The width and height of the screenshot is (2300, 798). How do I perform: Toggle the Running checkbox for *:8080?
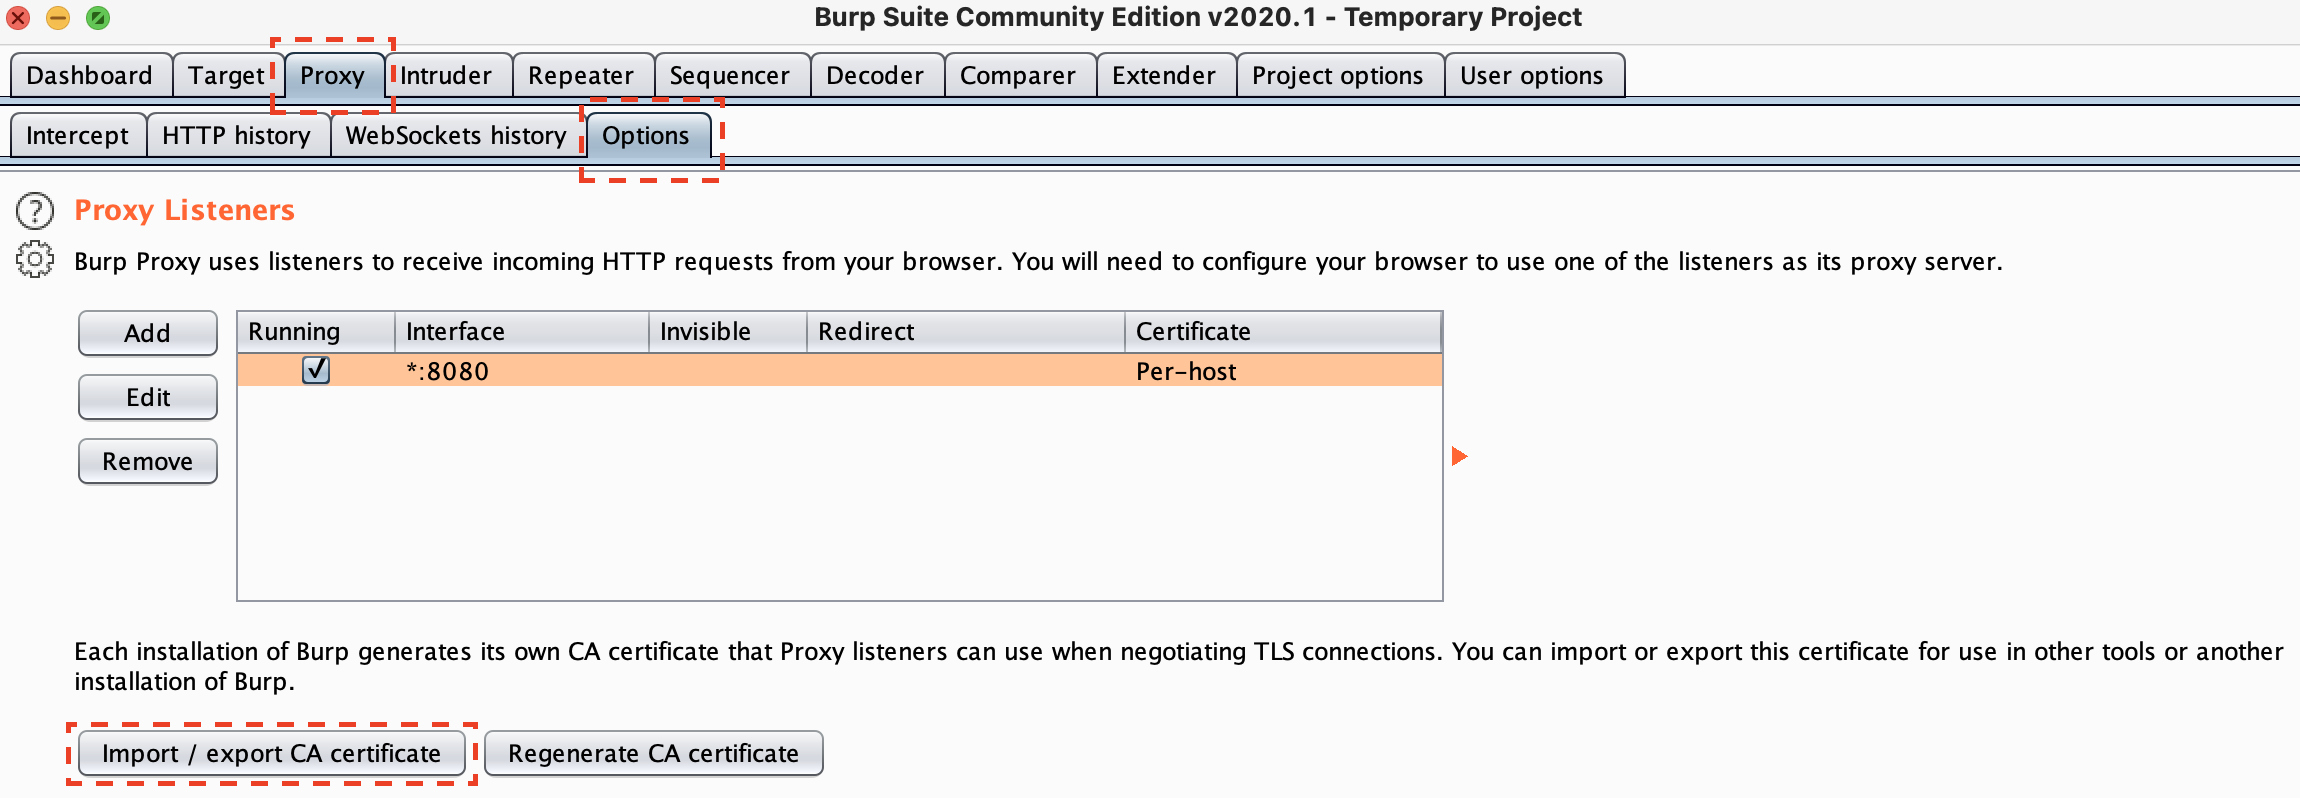click(316, 370)
